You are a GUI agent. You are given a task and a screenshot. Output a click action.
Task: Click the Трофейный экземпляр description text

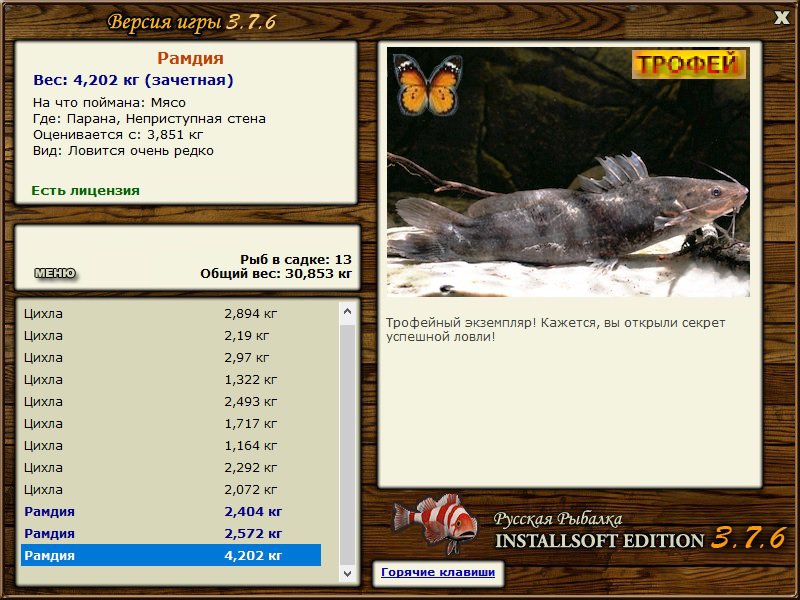point(555,330)
